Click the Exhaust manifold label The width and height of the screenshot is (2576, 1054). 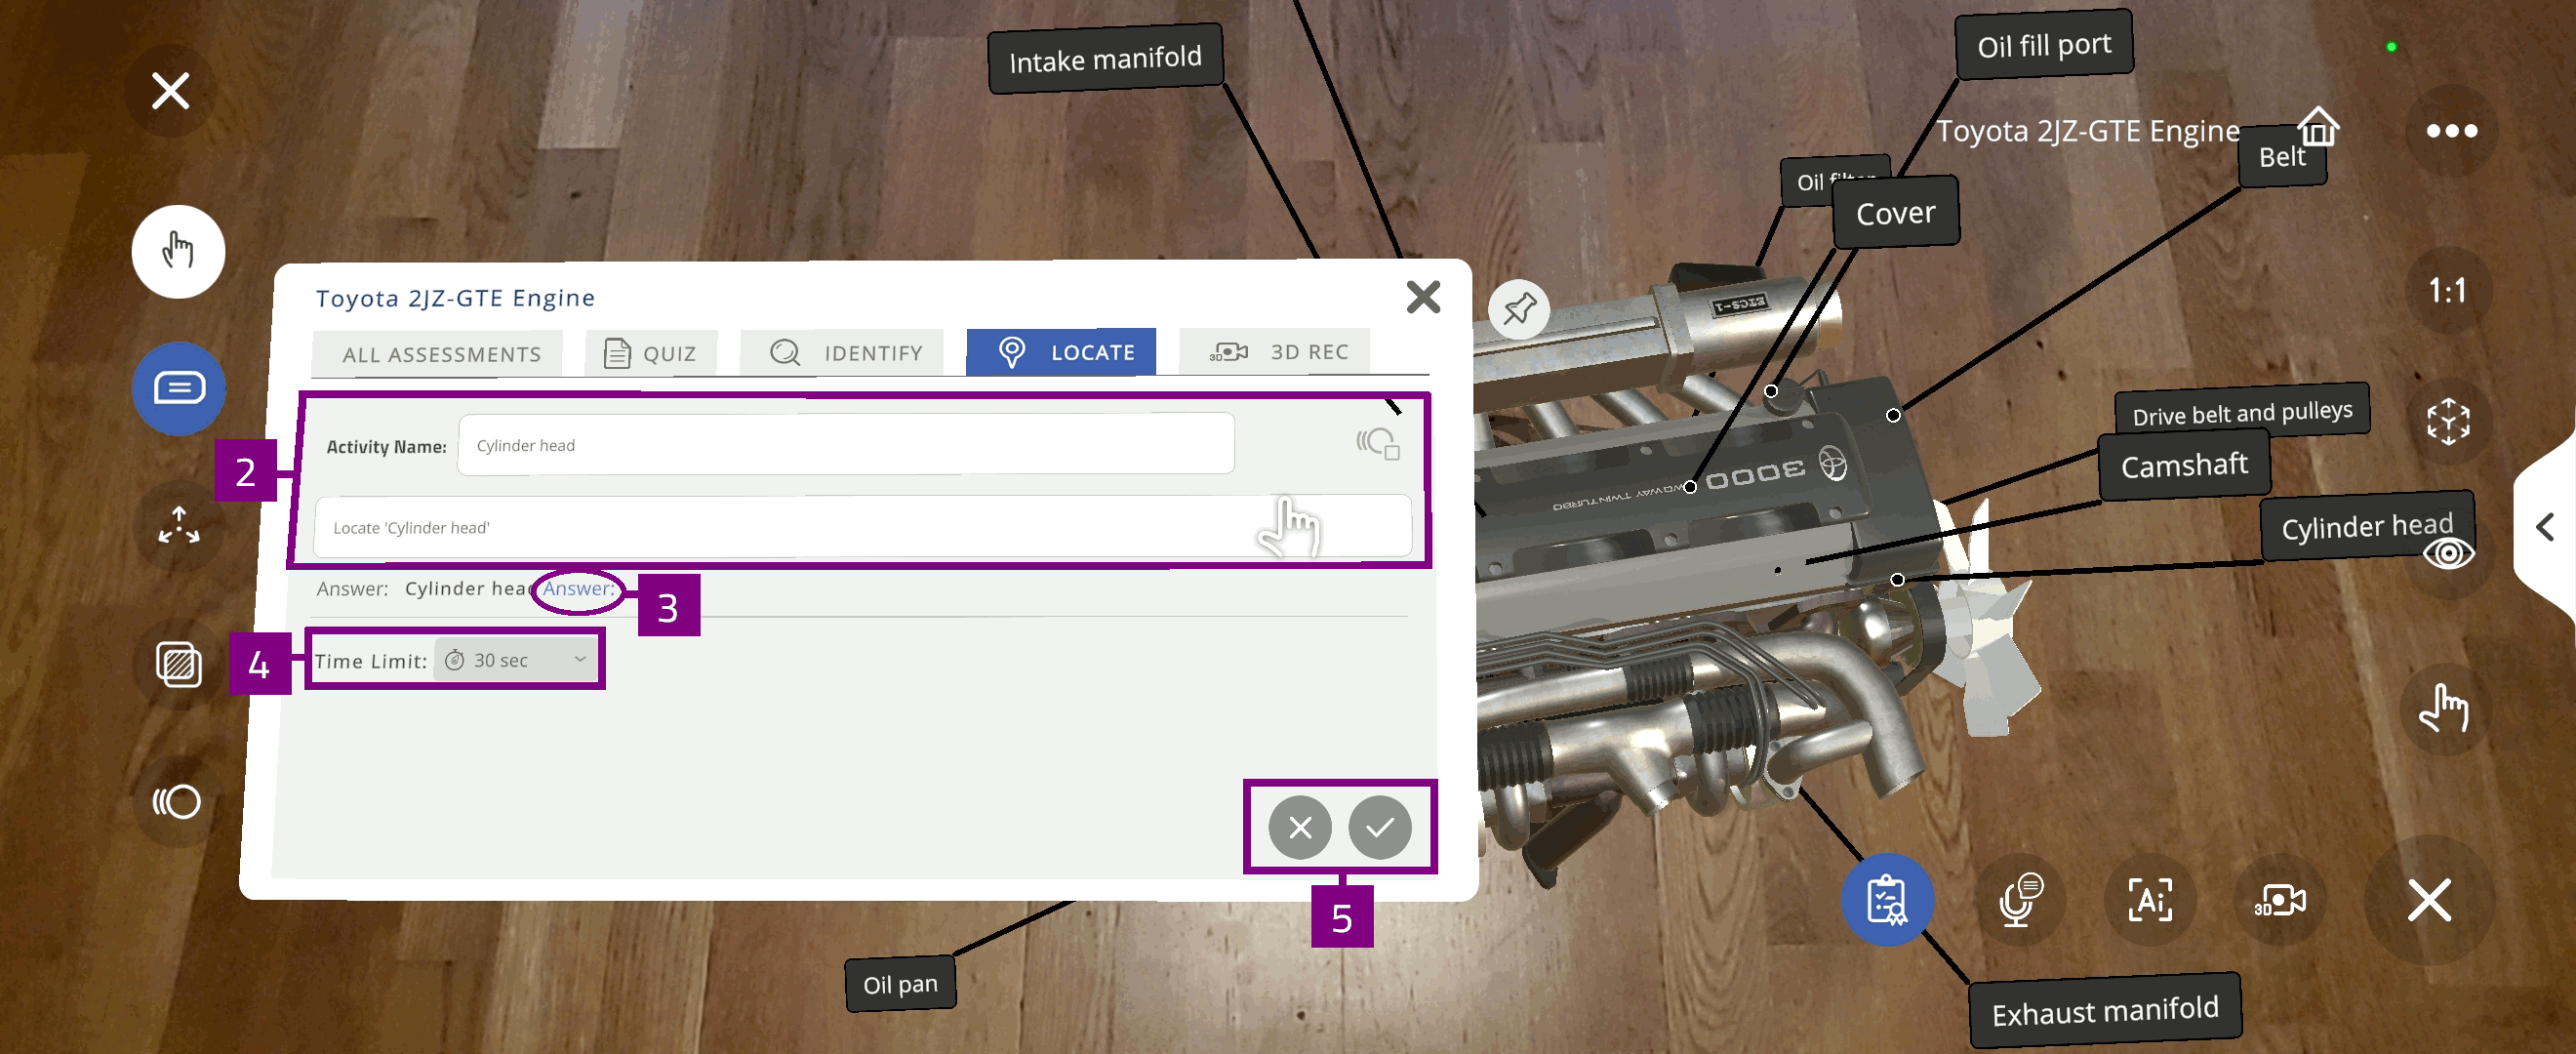coord(2104,1010)
